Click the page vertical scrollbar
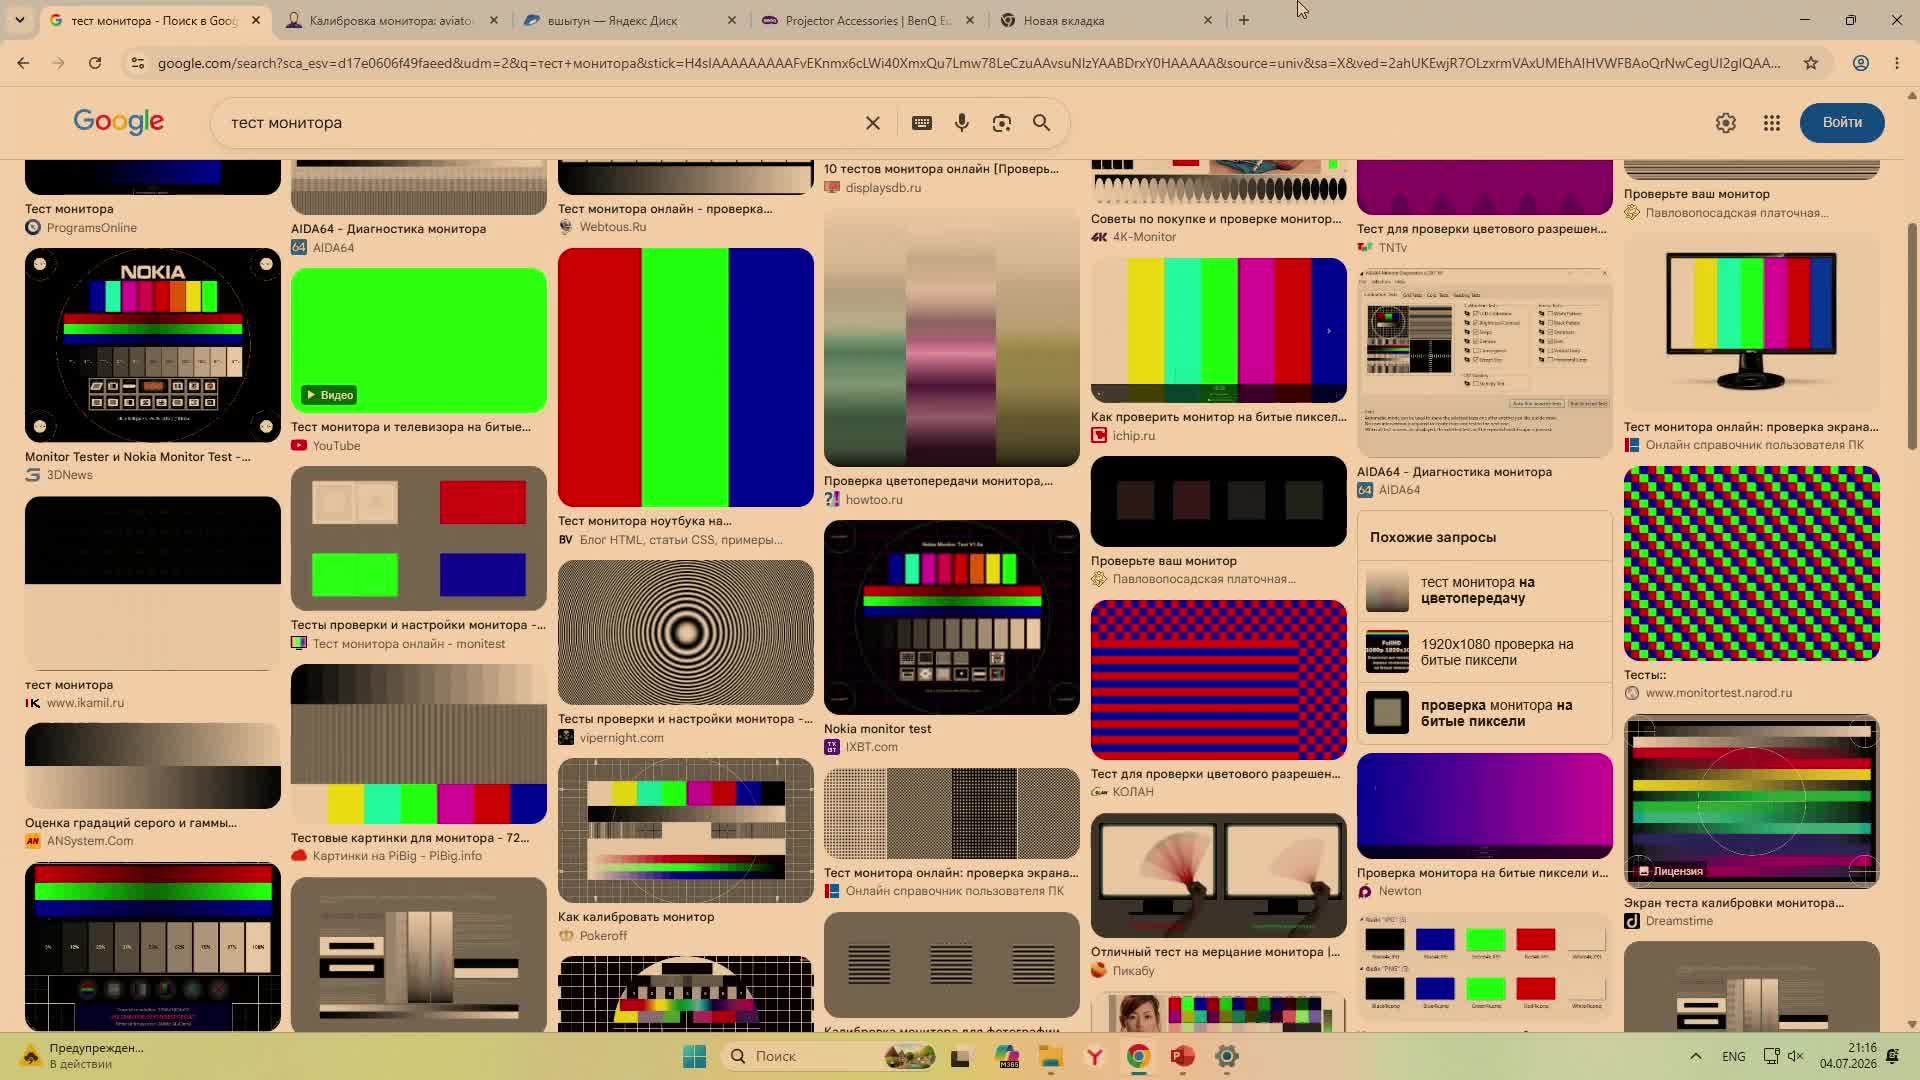This screenshot has width=1920, height=1080. (1912, 335)
